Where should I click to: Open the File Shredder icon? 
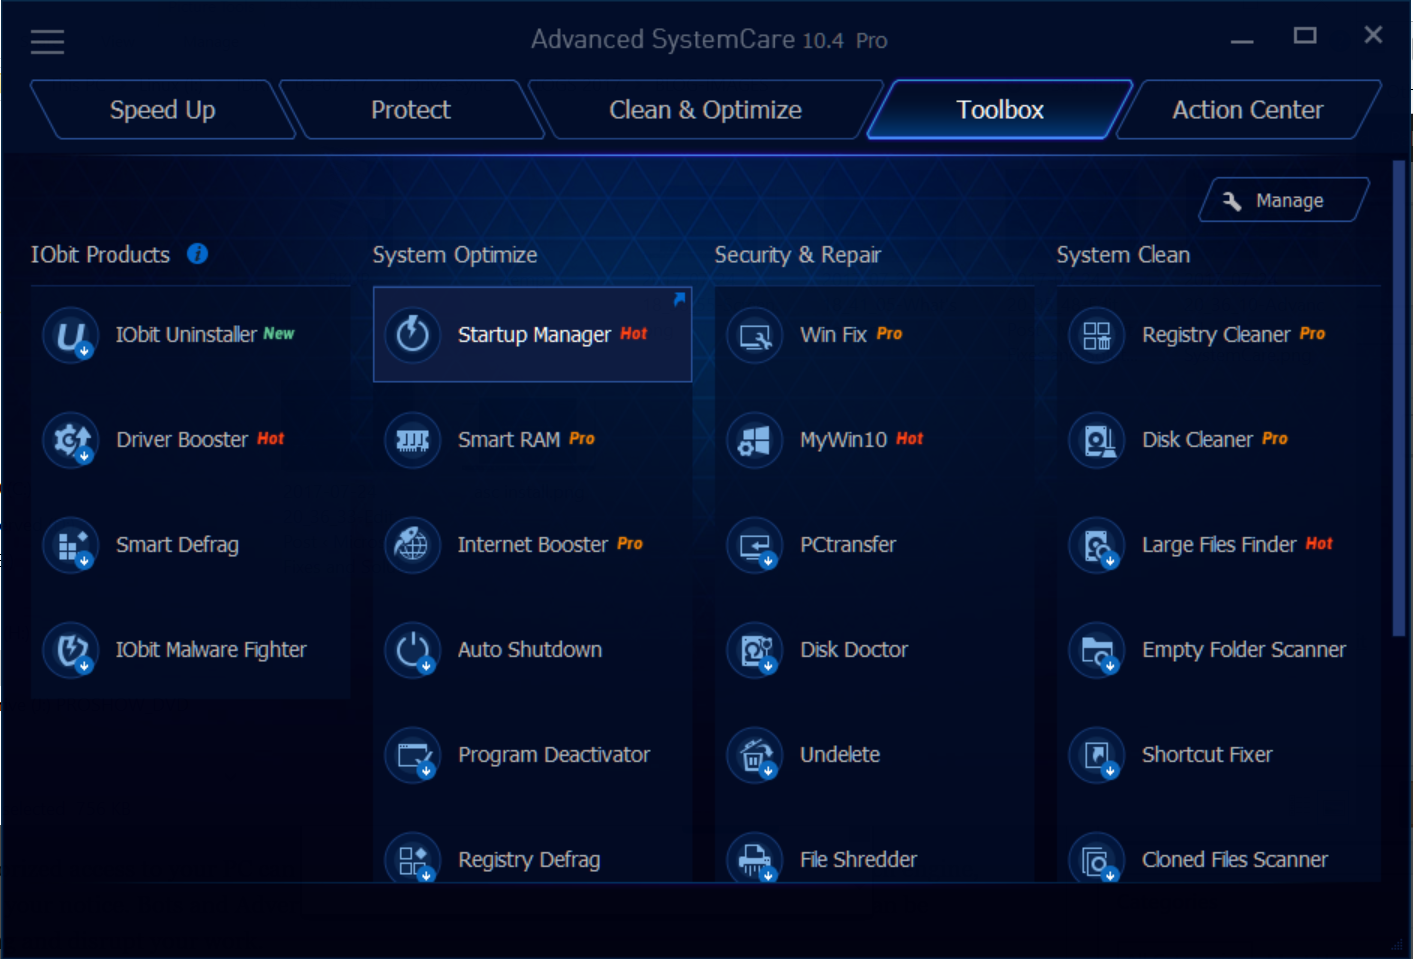coord(754,859)
